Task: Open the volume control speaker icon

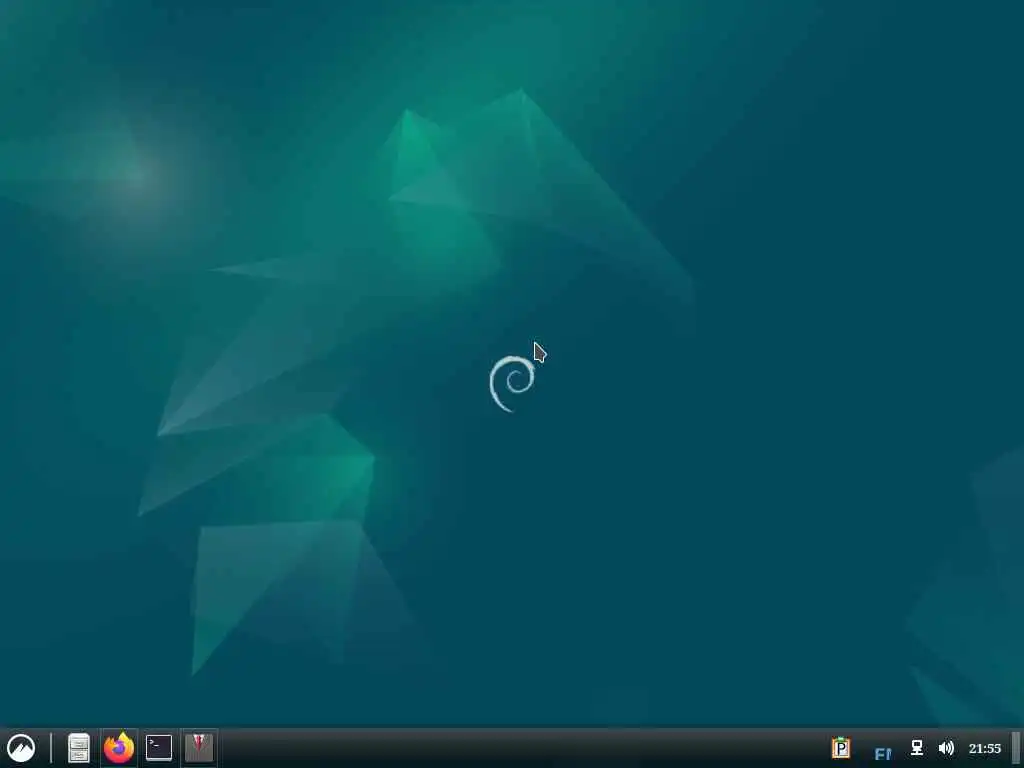Action: [946, 748]
